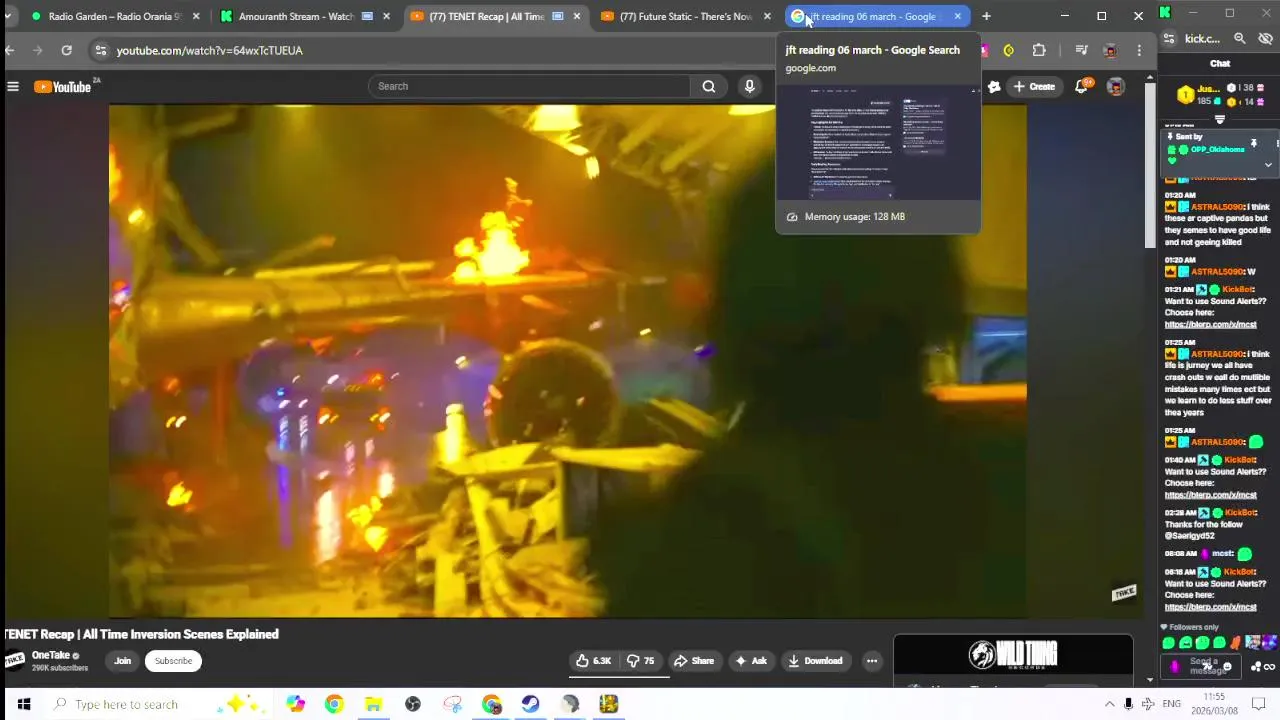Open the OneTake channel avatar
Viewport: 1280px width, 720px height.
click(x=14, y=660)
